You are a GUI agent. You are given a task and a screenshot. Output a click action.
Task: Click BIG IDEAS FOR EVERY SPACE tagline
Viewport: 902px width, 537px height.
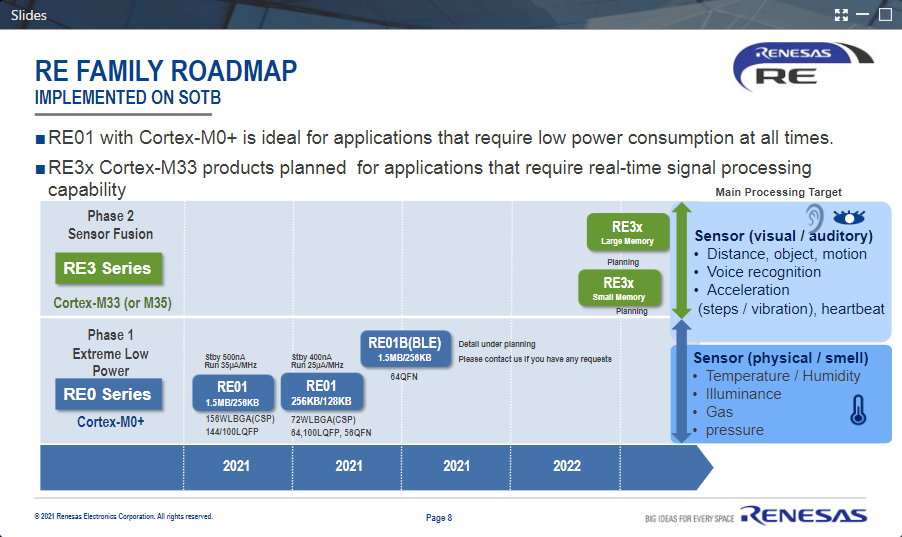coord(690,519)
